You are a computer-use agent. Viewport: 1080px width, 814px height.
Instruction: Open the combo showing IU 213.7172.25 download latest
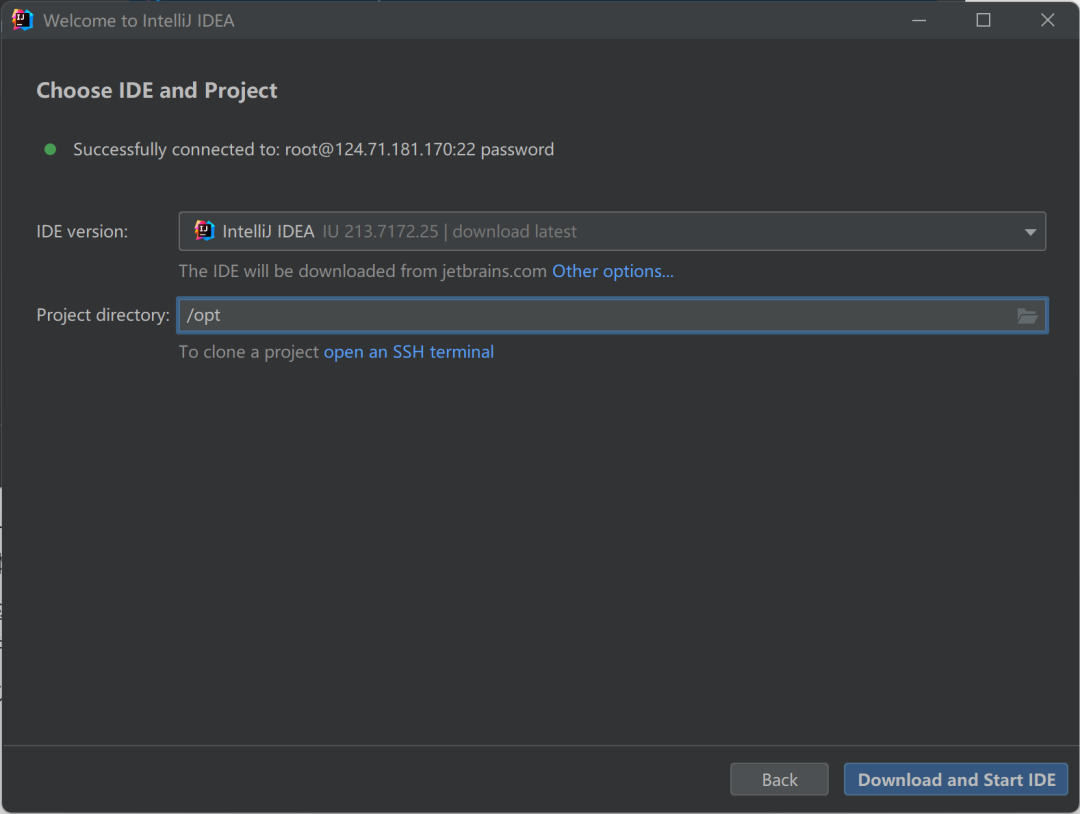coord(612,231)
